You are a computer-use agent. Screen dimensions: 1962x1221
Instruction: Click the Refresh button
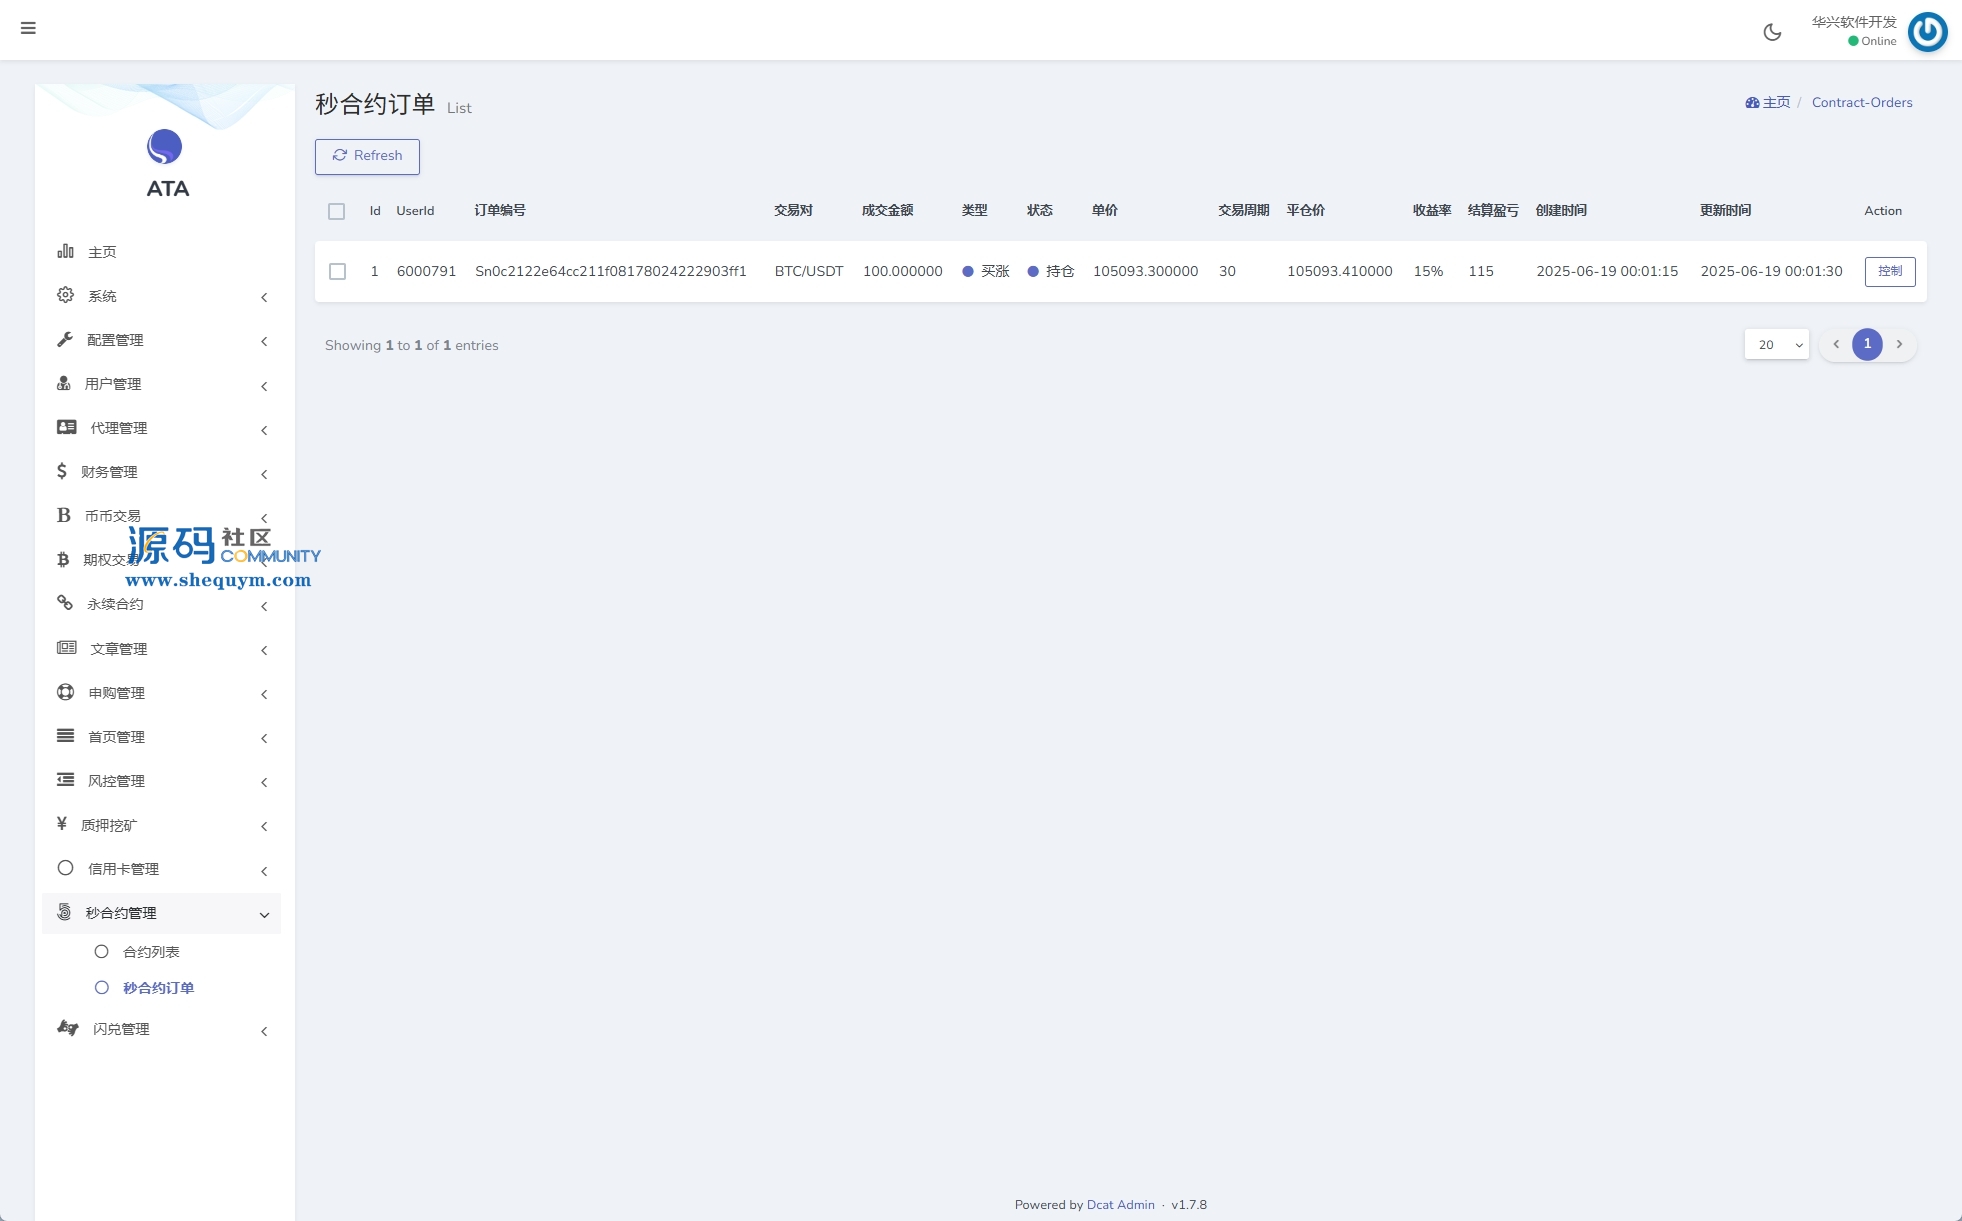[367, 156]
